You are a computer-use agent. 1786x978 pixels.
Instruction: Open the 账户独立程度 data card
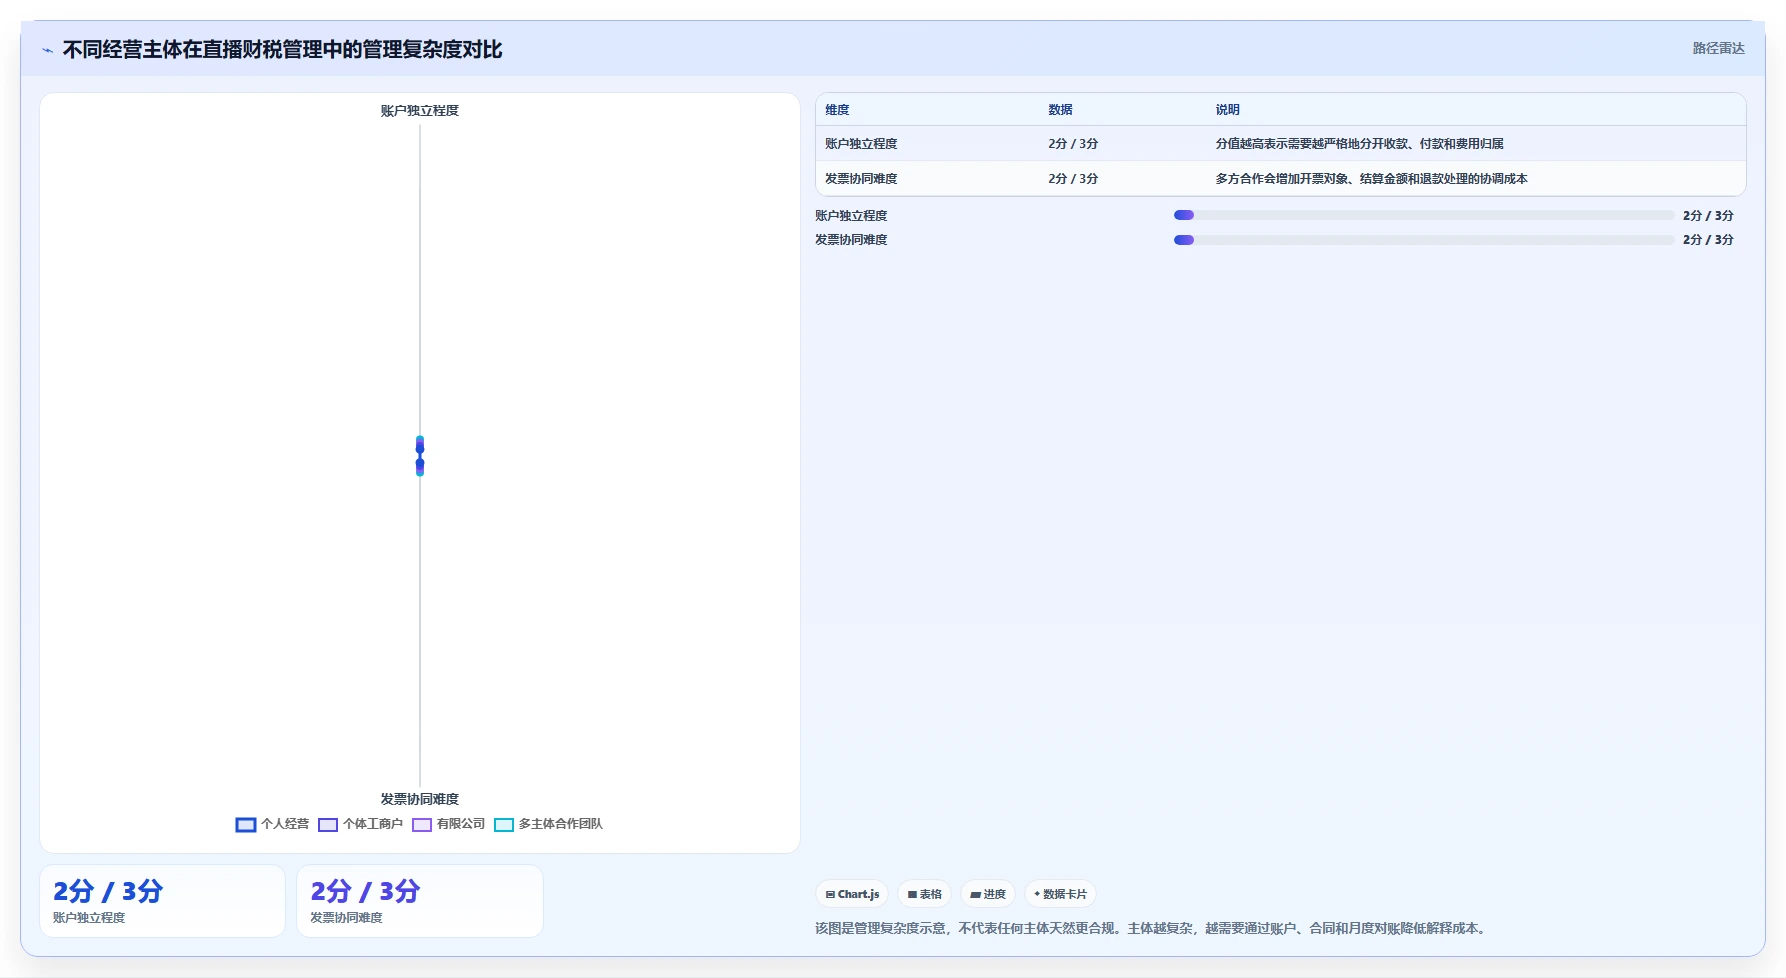[162, 901]
